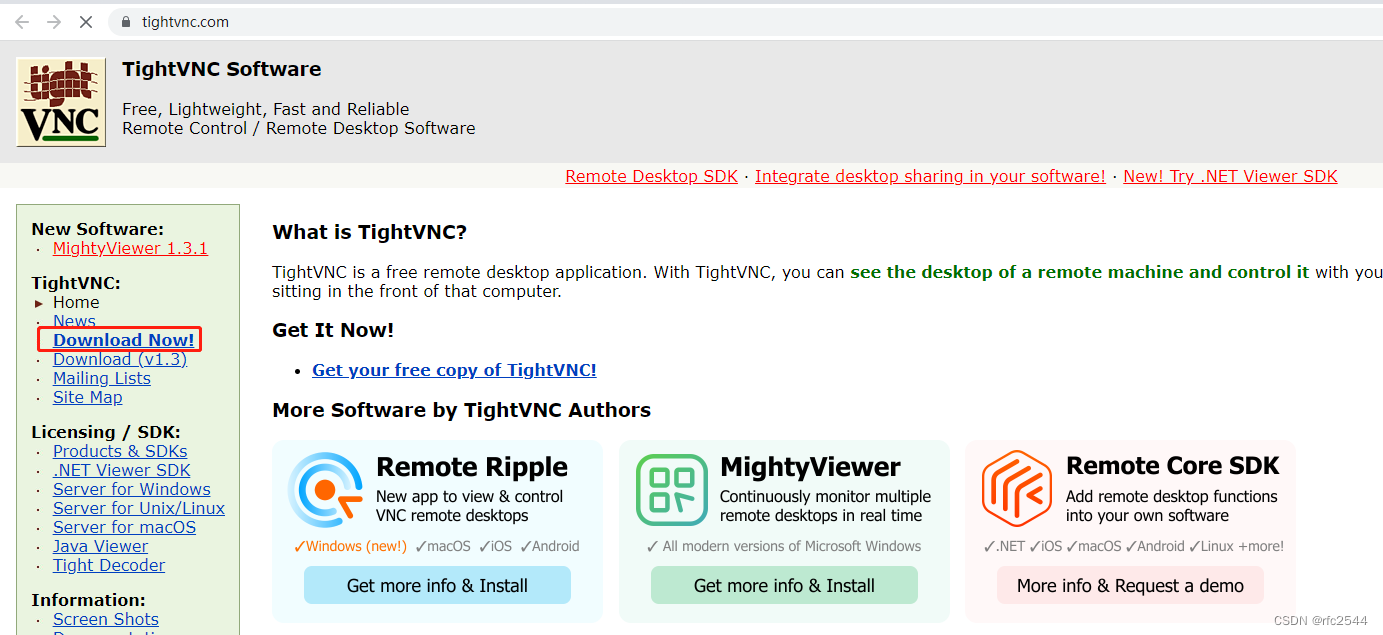The image size is (1383, 635).
Task: Click the padlock site info icon
Action: tap(126, 21)
